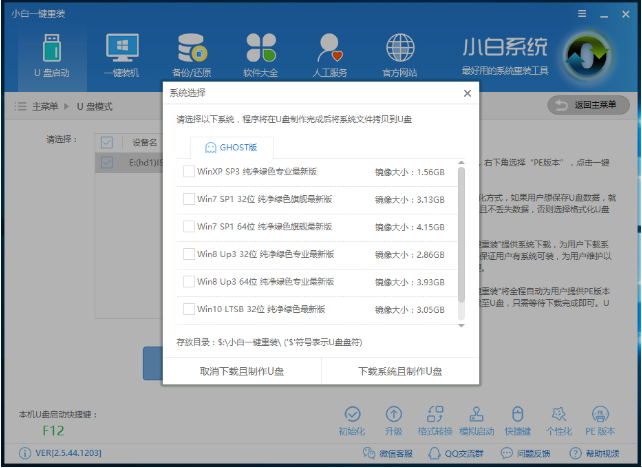Close the 系统选择 dialog
This screenshot has height=468, width=642.
467,93
